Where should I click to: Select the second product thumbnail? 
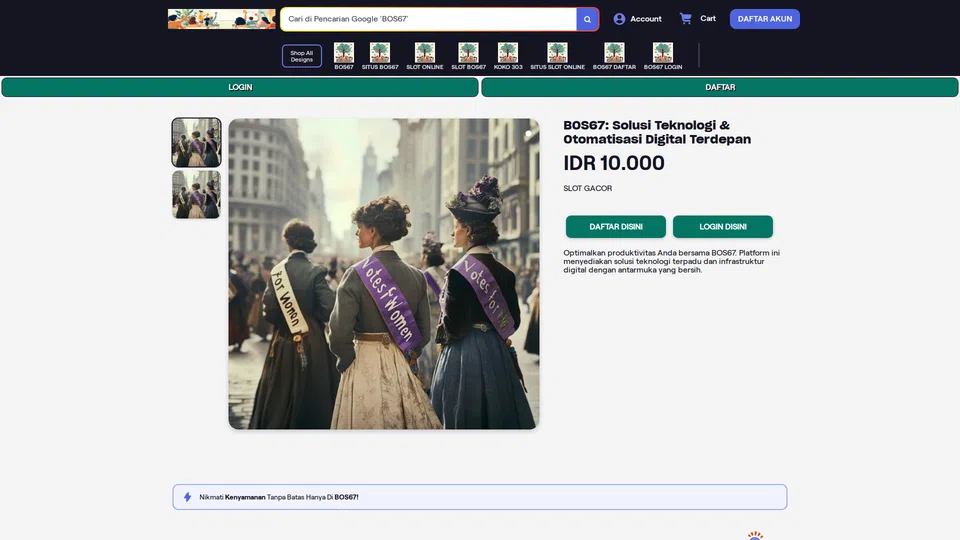pos(197,194)
